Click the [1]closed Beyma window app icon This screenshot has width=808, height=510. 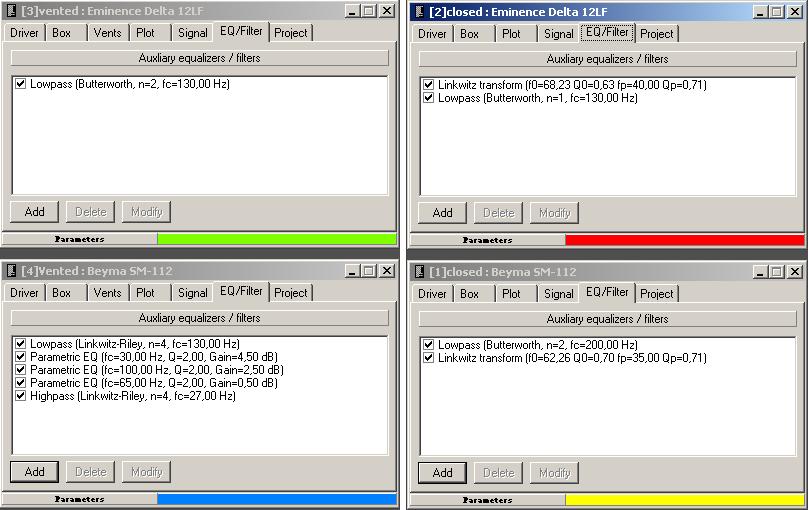[419, 272]
